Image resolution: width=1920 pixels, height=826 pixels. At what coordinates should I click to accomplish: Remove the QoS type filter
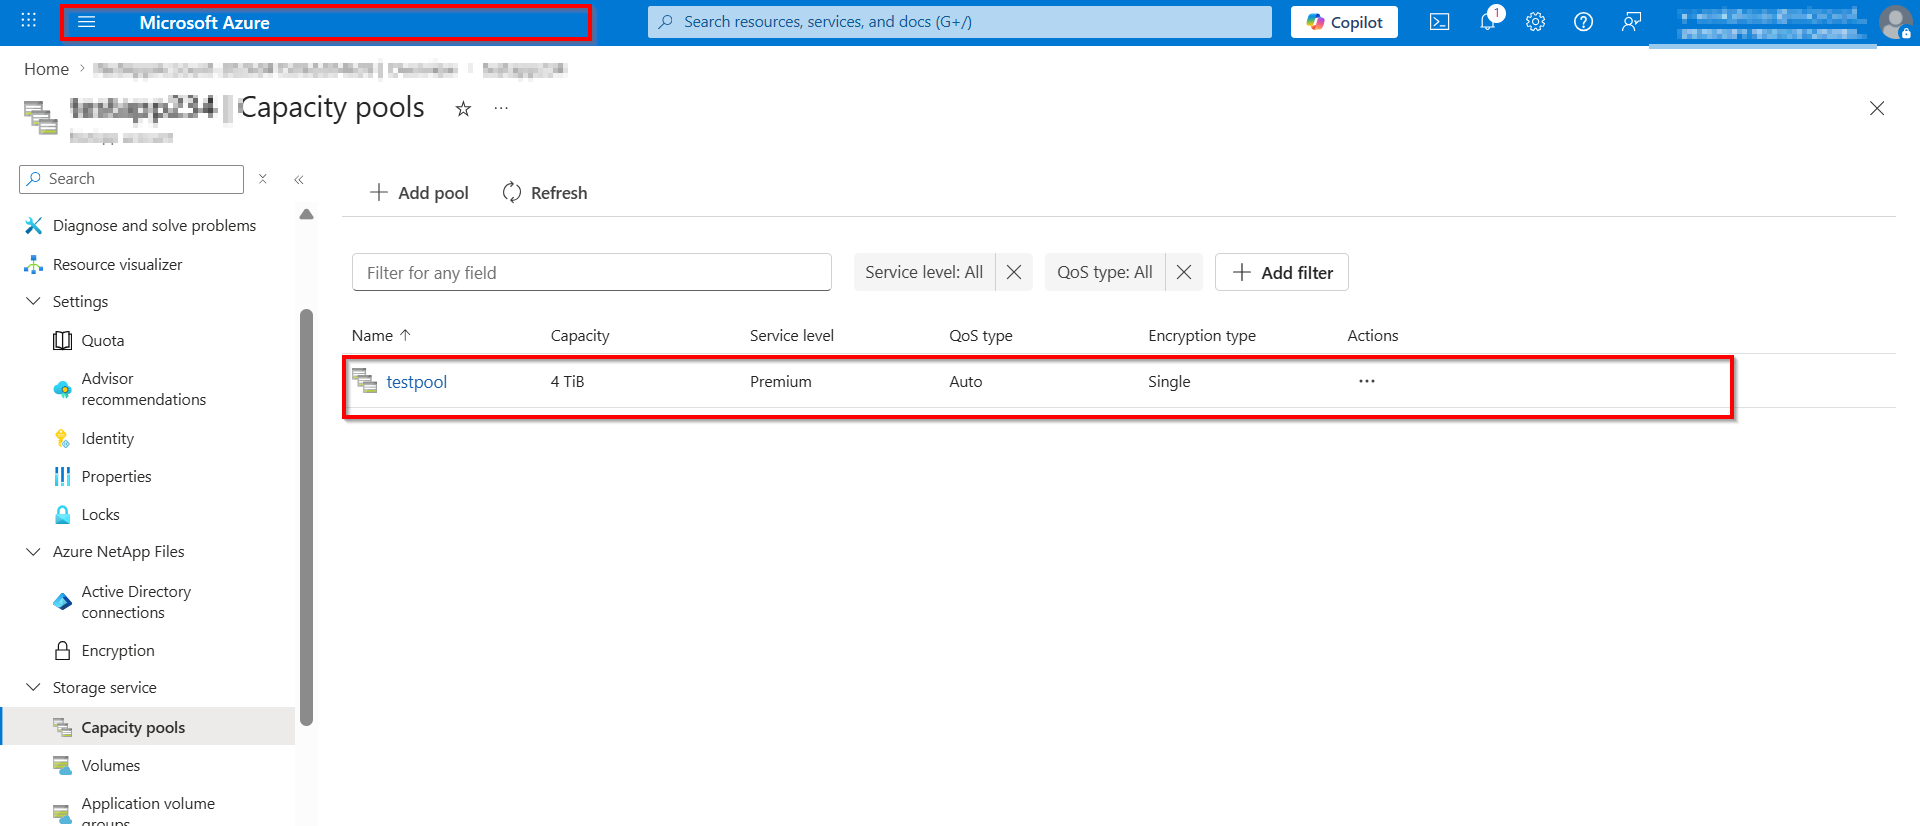click(1184, 272)
